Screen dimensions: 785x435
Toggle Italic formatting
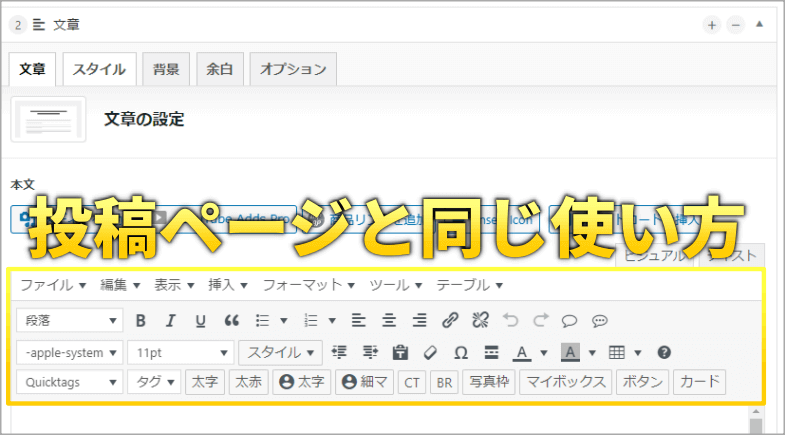[170, 320]
